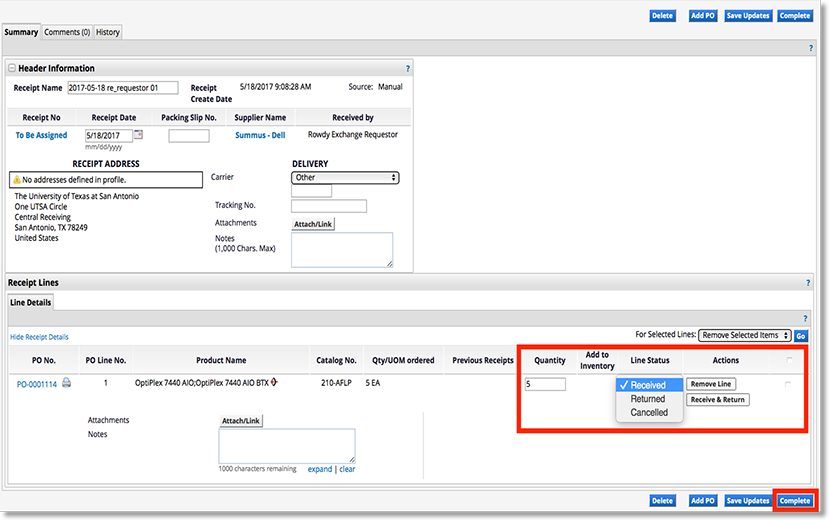This screenshot has height=521, width=830.
Task: Click the Receive & Return button
Action: [x=717, y=400]
